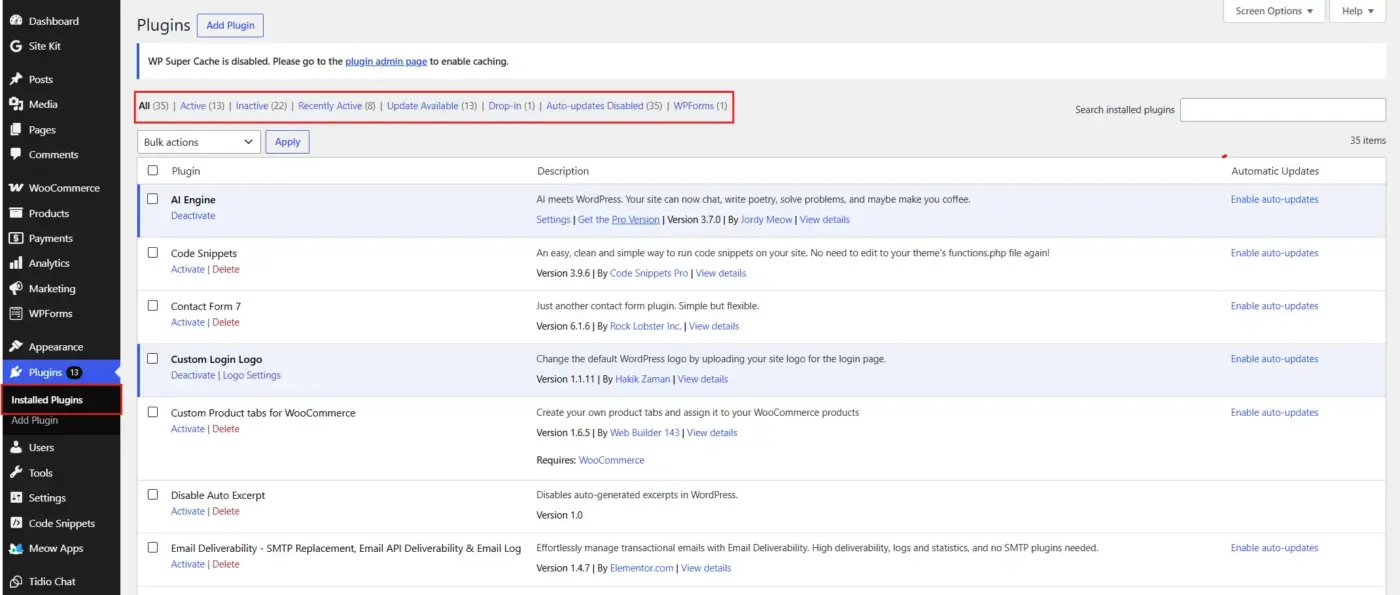The height and width of the screenshot is (595, 1400).
Task: Open Add Plugin submenu item in sidebar
Action: click(x=35, y=421)
